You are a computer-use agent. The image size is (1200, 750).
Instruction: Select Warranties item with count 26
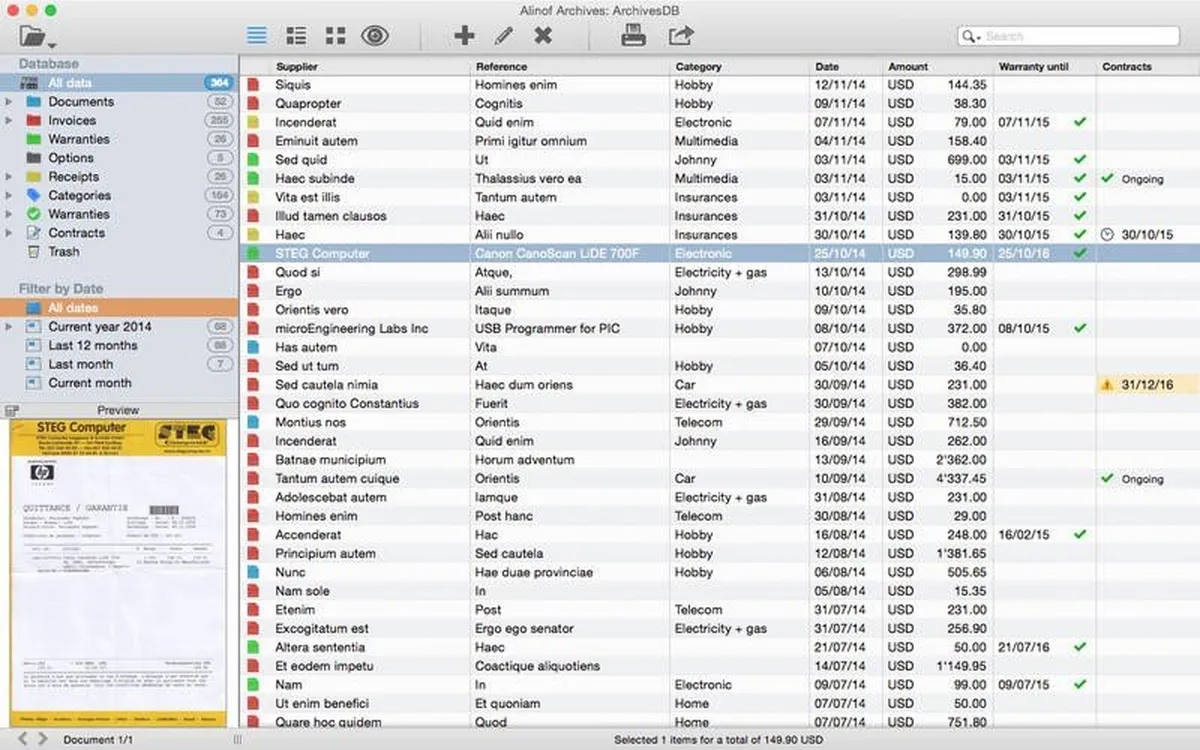119,139
